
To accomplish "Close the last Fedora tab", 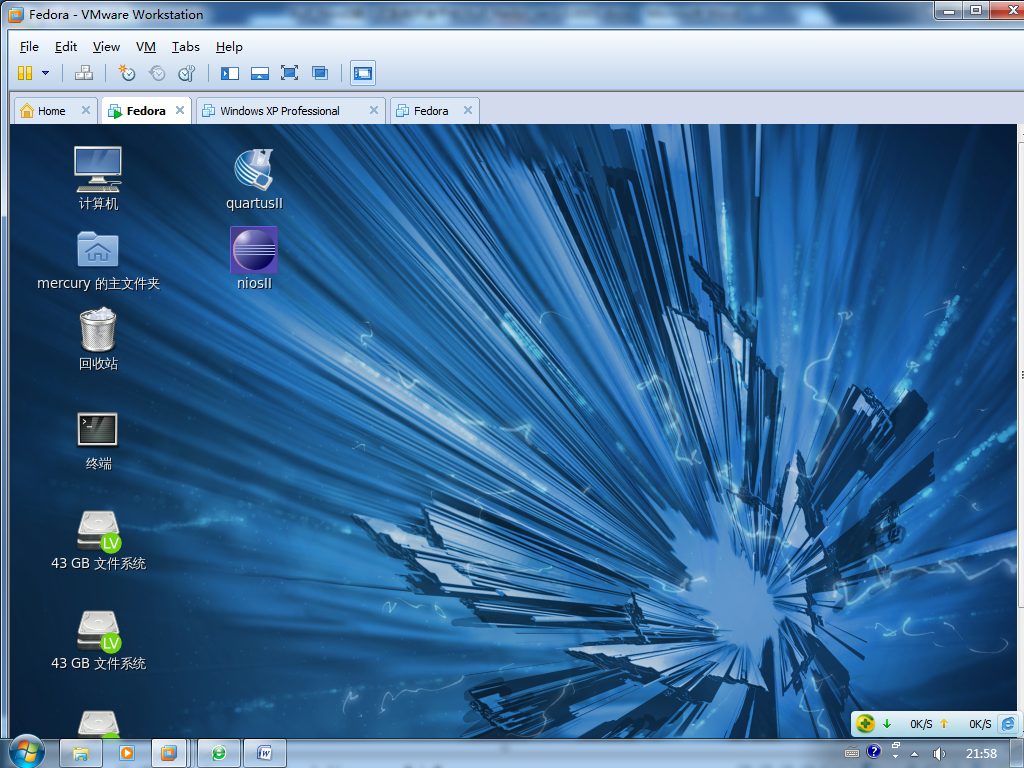I will point(468,110).
